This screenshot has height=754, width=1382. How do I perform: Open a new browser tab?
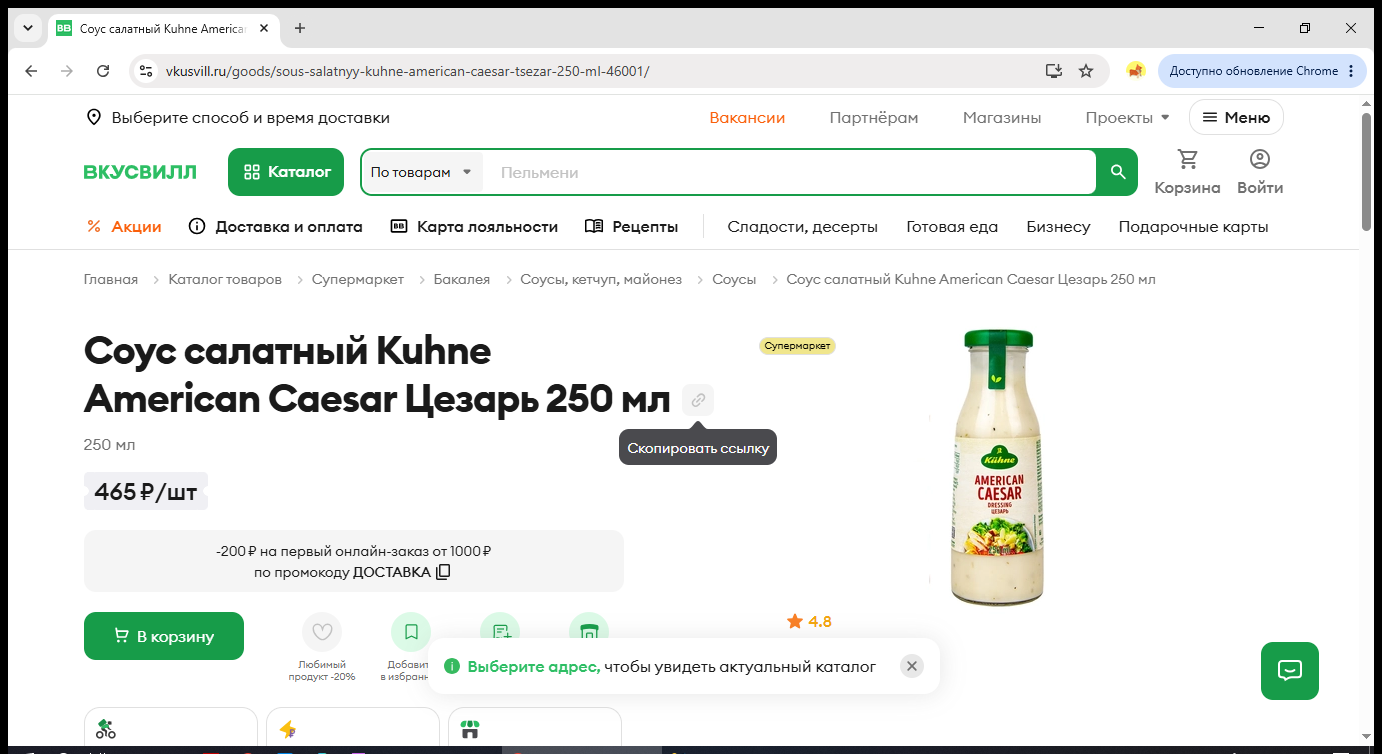pyautogui.click(x=300, y=28)
